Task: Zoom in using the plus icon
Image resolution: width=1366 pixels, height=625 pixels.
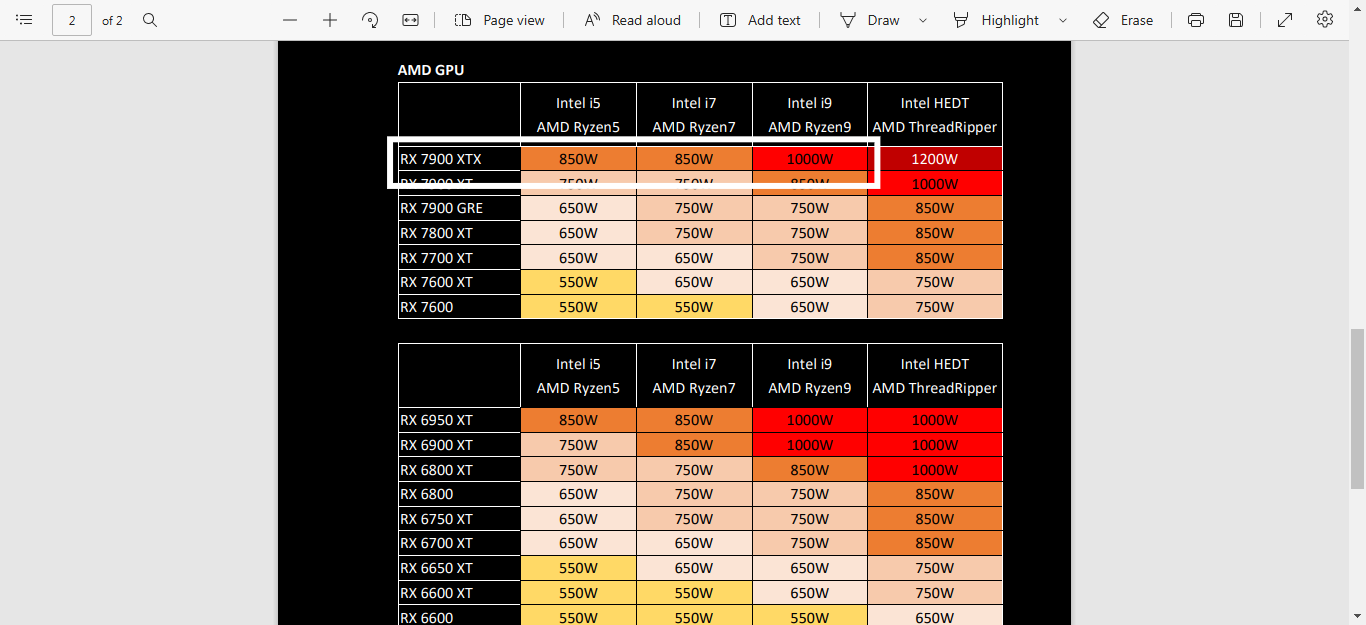Action: [330, 20]
